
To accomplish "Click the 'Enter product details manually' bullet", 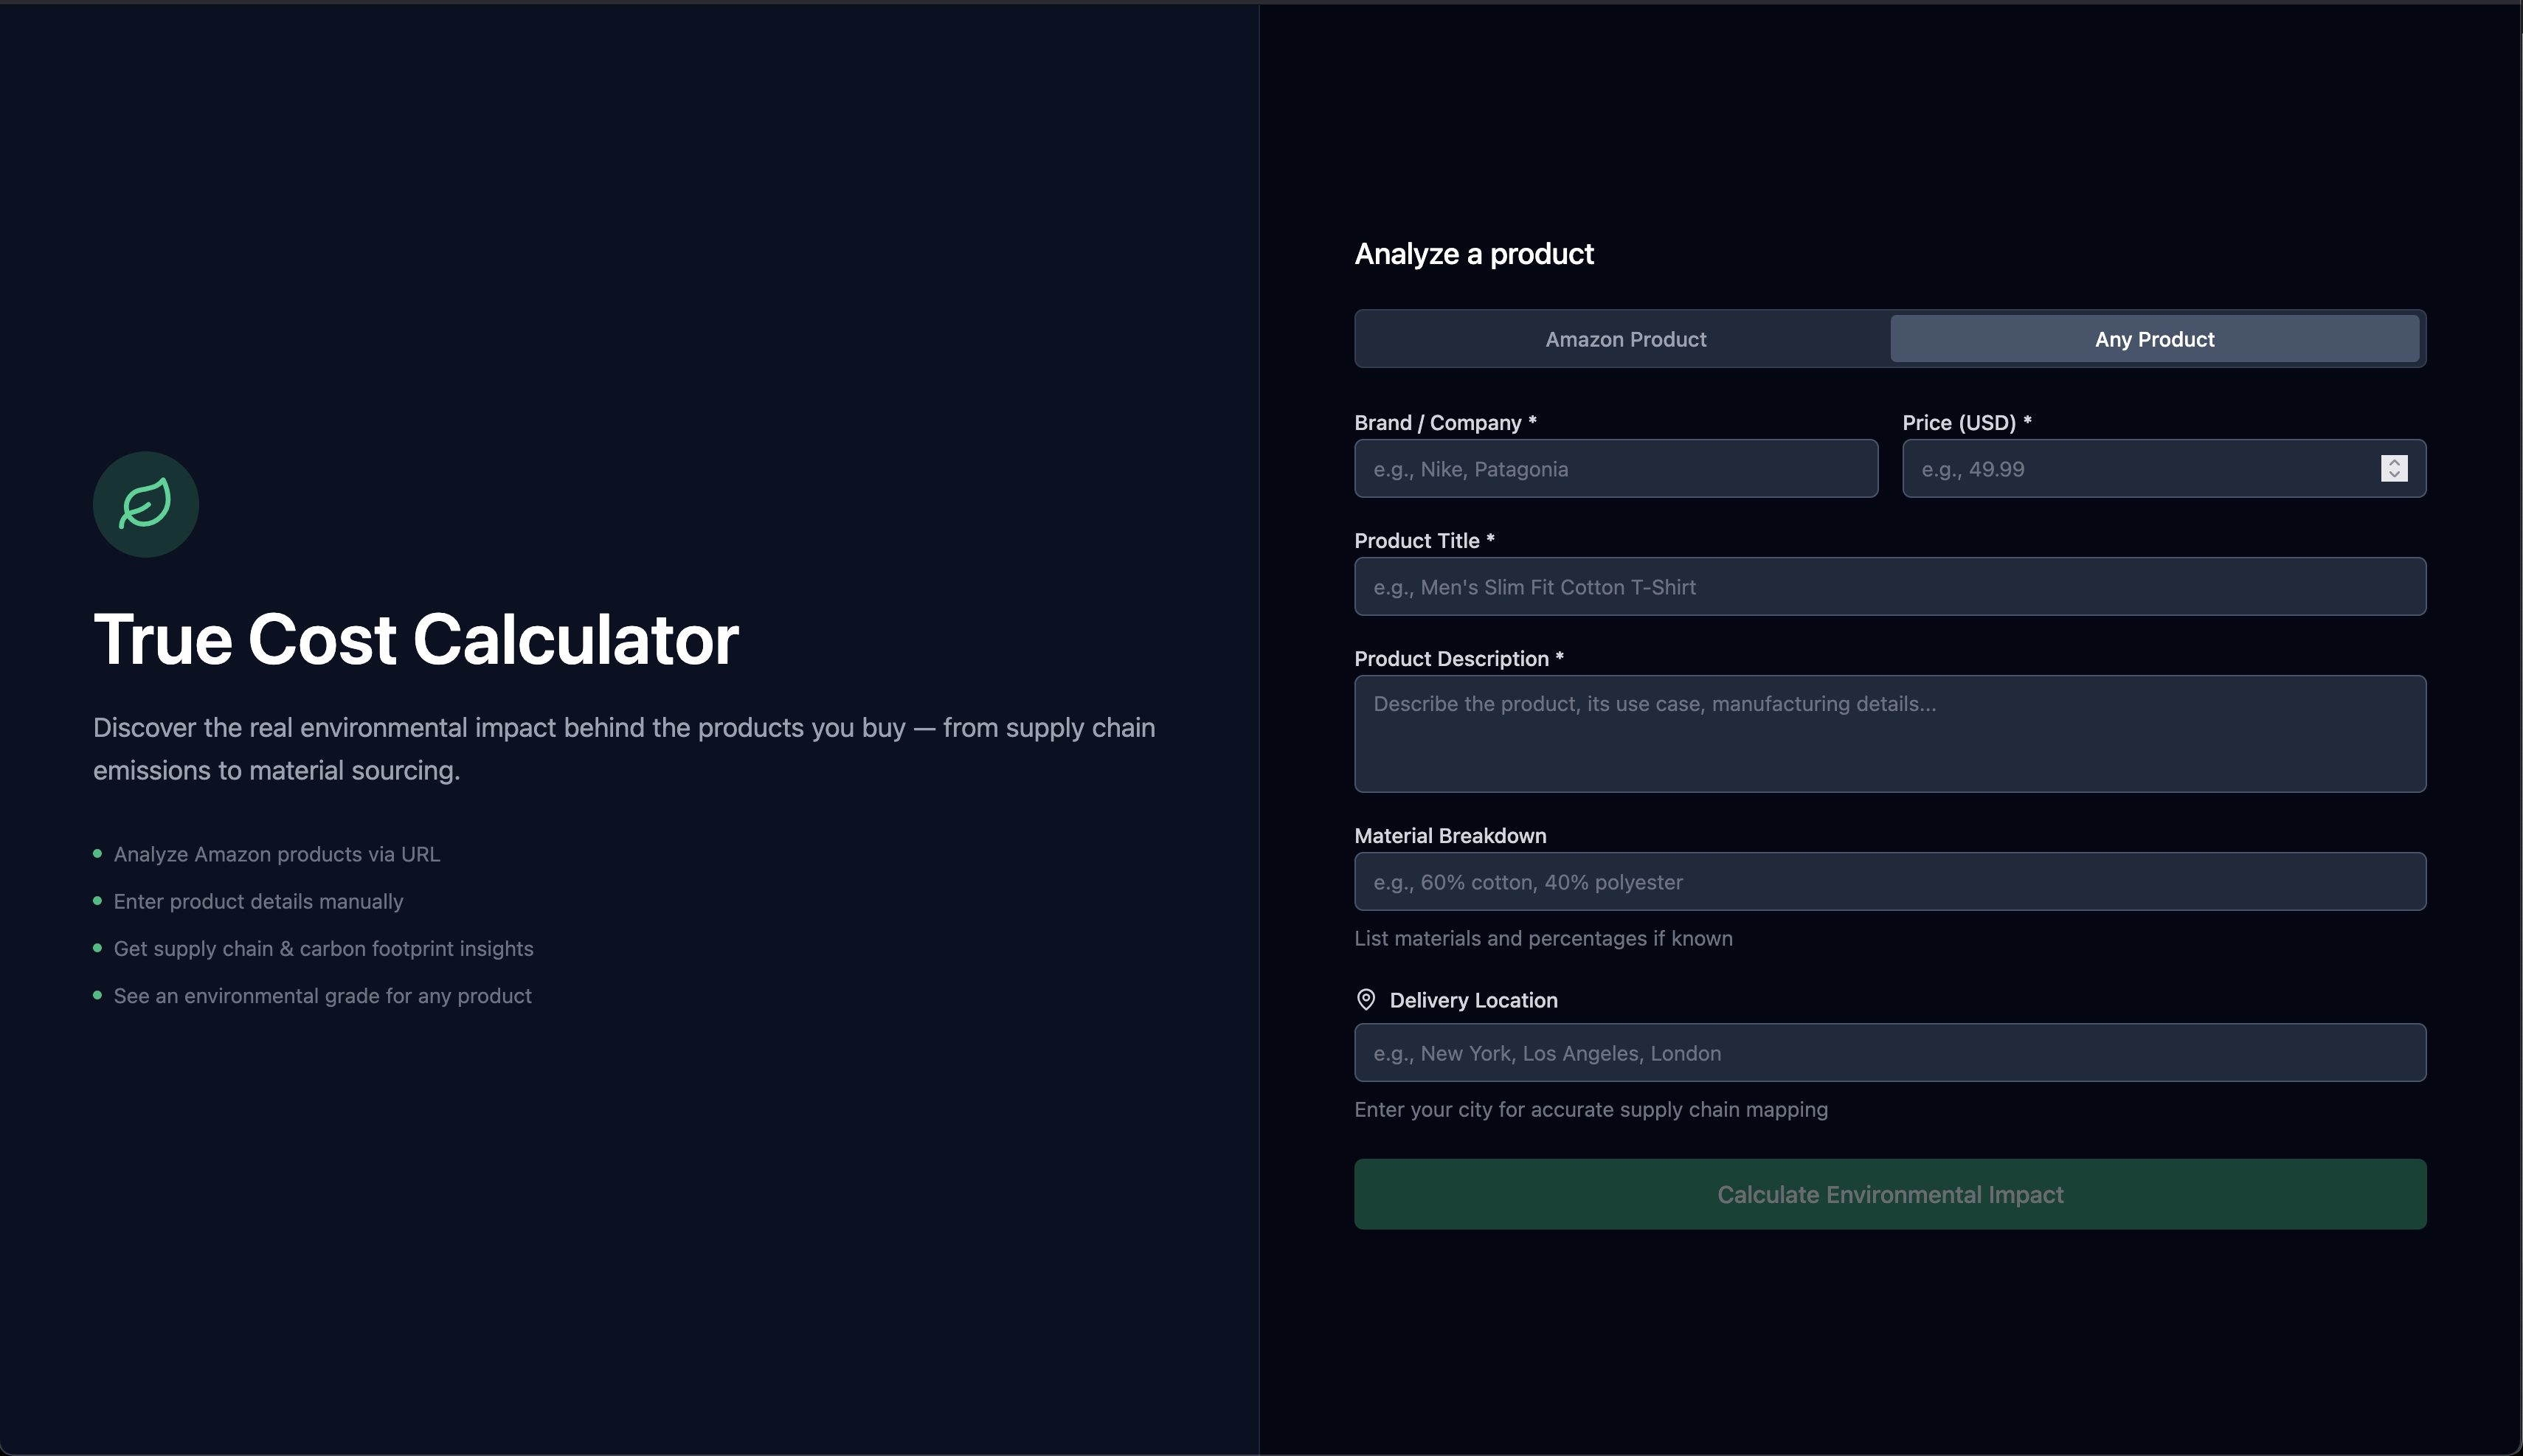I will coord(258,902).
